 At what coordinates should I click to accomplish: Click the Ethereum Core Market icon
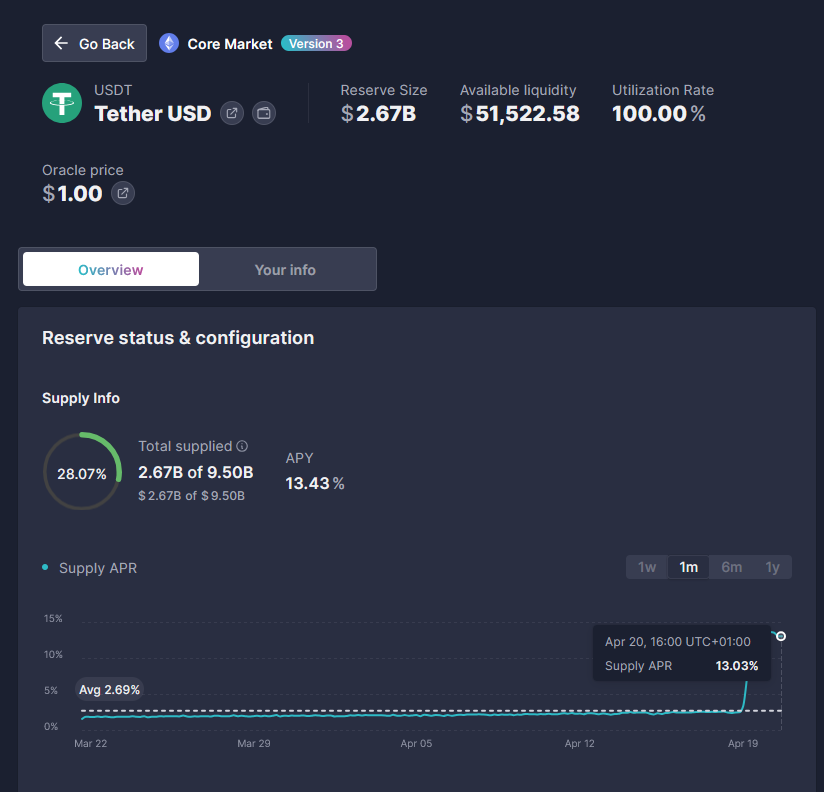click(x=169, y=43)
